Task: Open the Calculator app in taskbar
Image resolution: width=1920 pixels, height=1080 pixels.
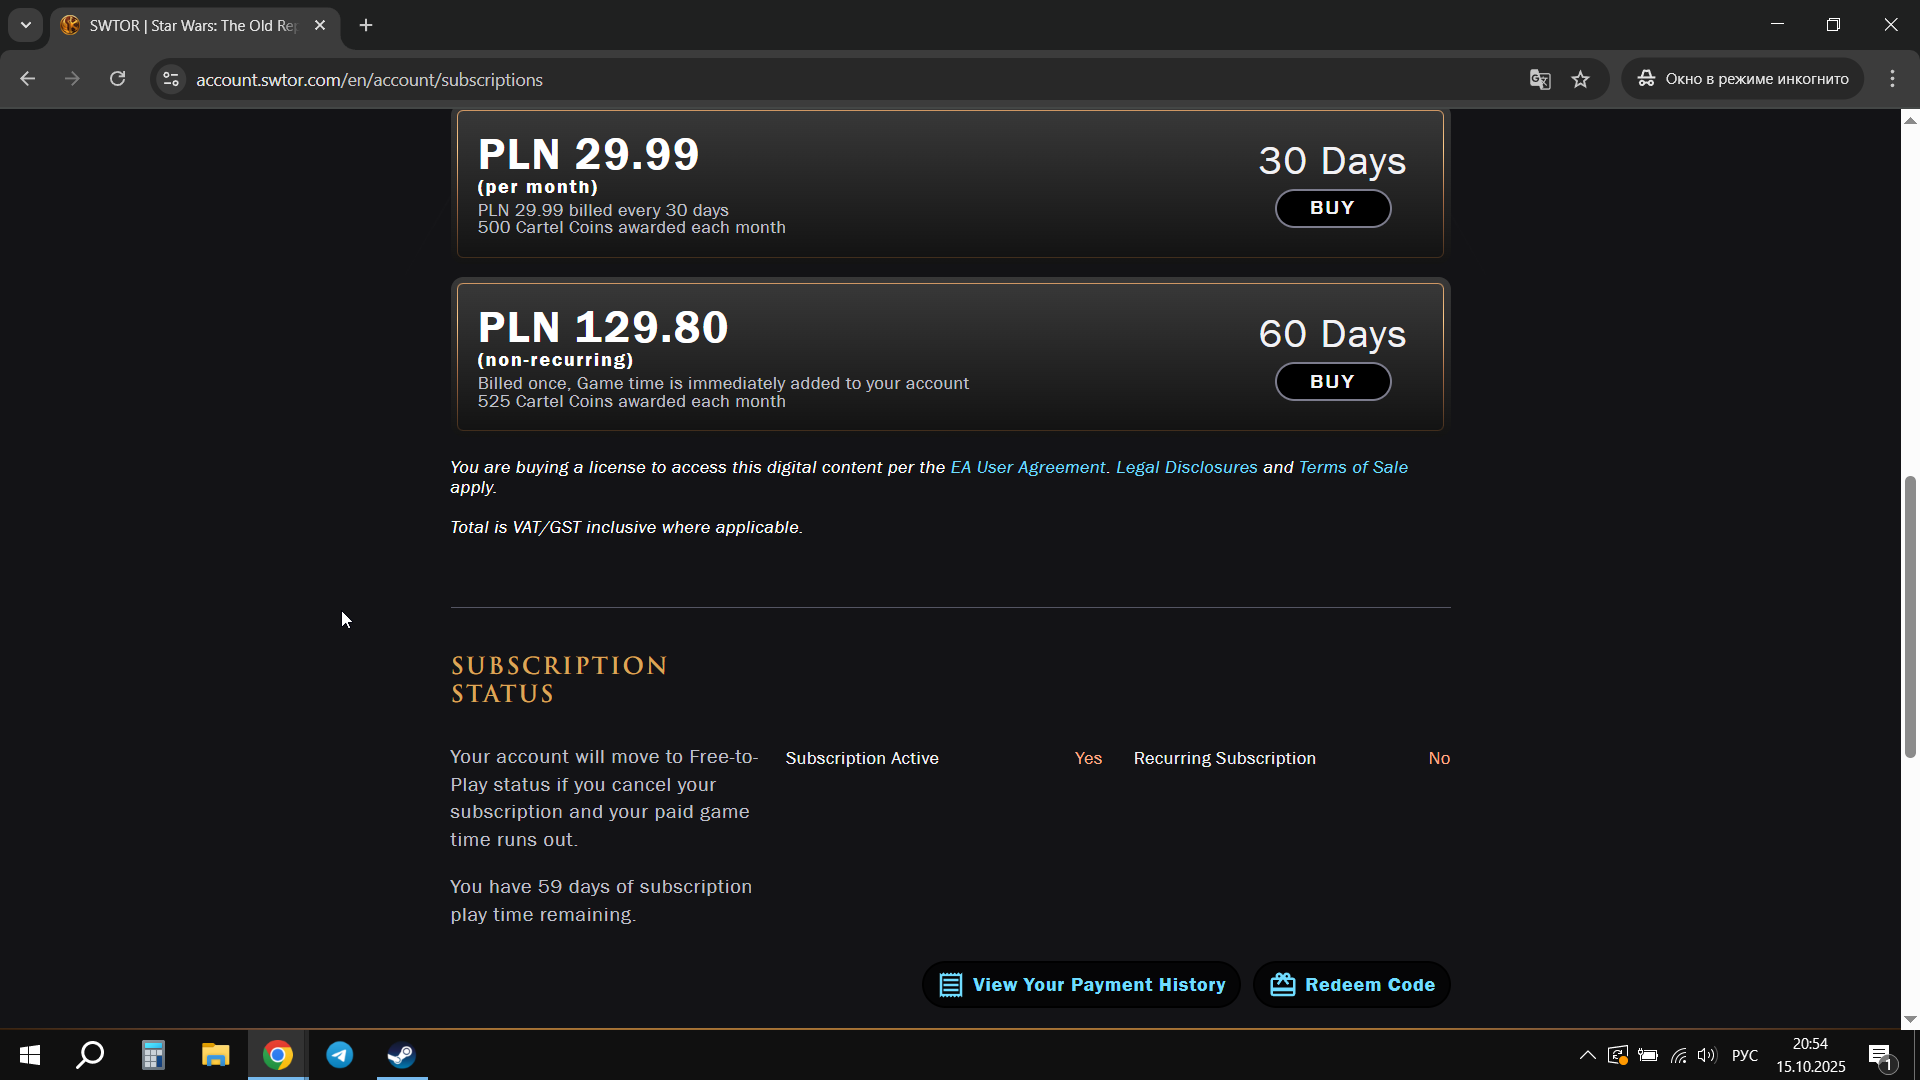Action: 153,1055
